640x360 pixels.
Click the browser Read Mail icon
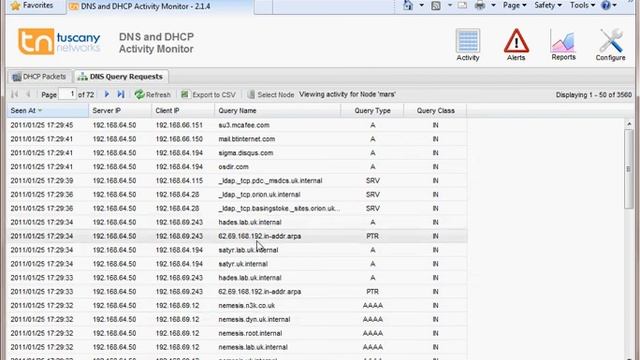(462, 5)
